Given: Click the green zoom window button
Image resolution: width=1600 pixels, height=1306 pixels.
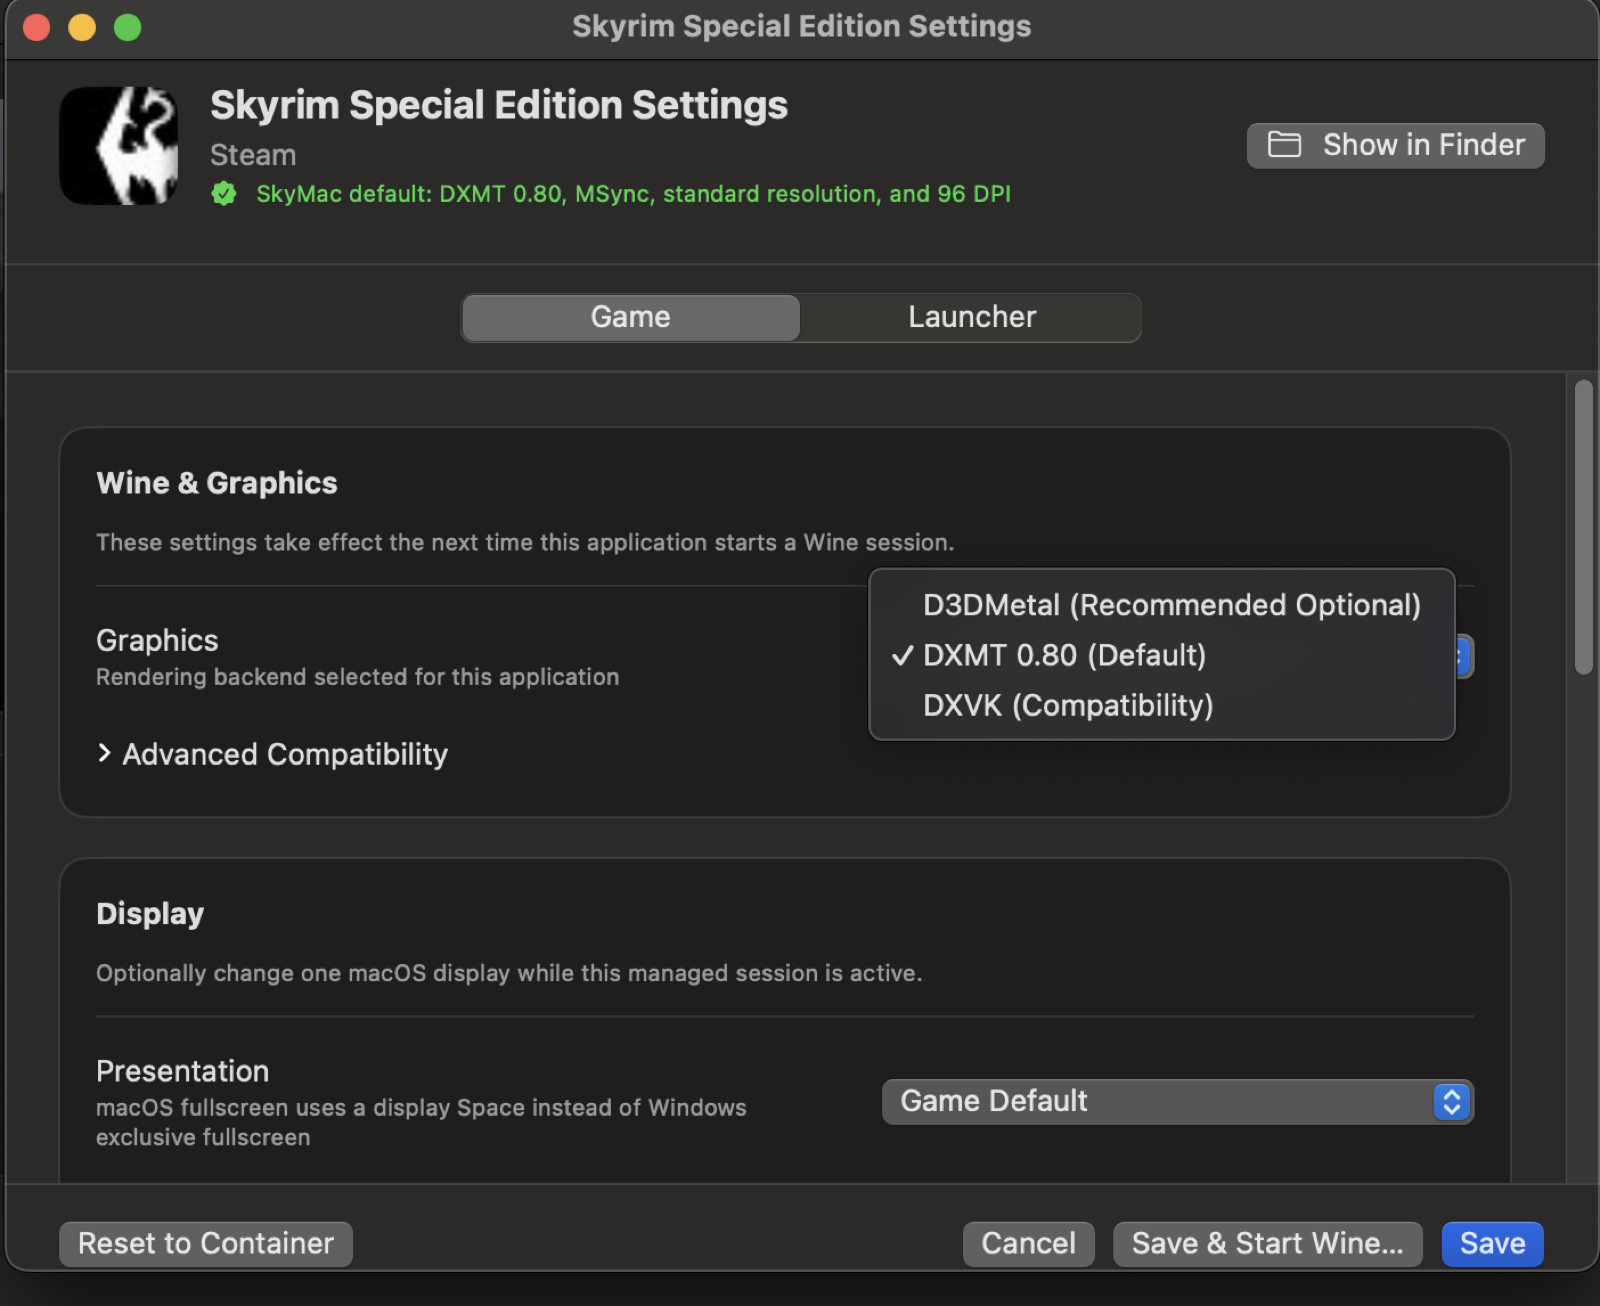Looking at the screenshot, I should click(x=127, y=27).
